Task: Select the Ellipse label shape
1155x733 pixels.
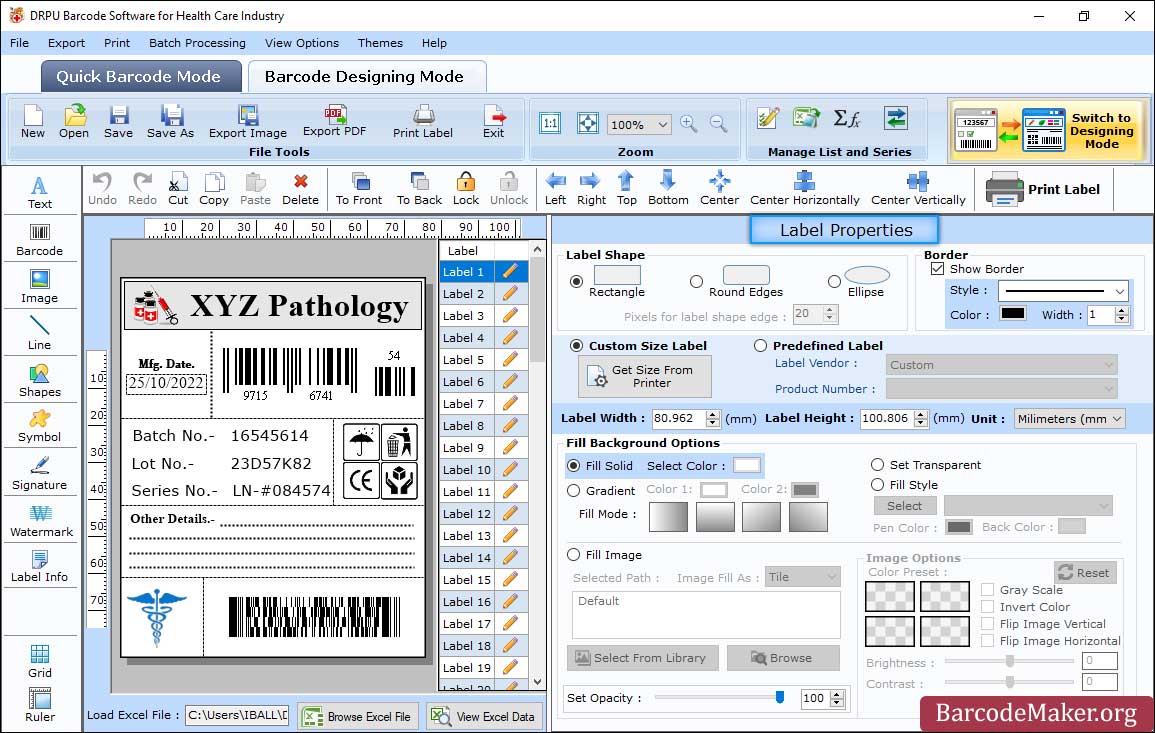Action: click(x=834, y=282)
